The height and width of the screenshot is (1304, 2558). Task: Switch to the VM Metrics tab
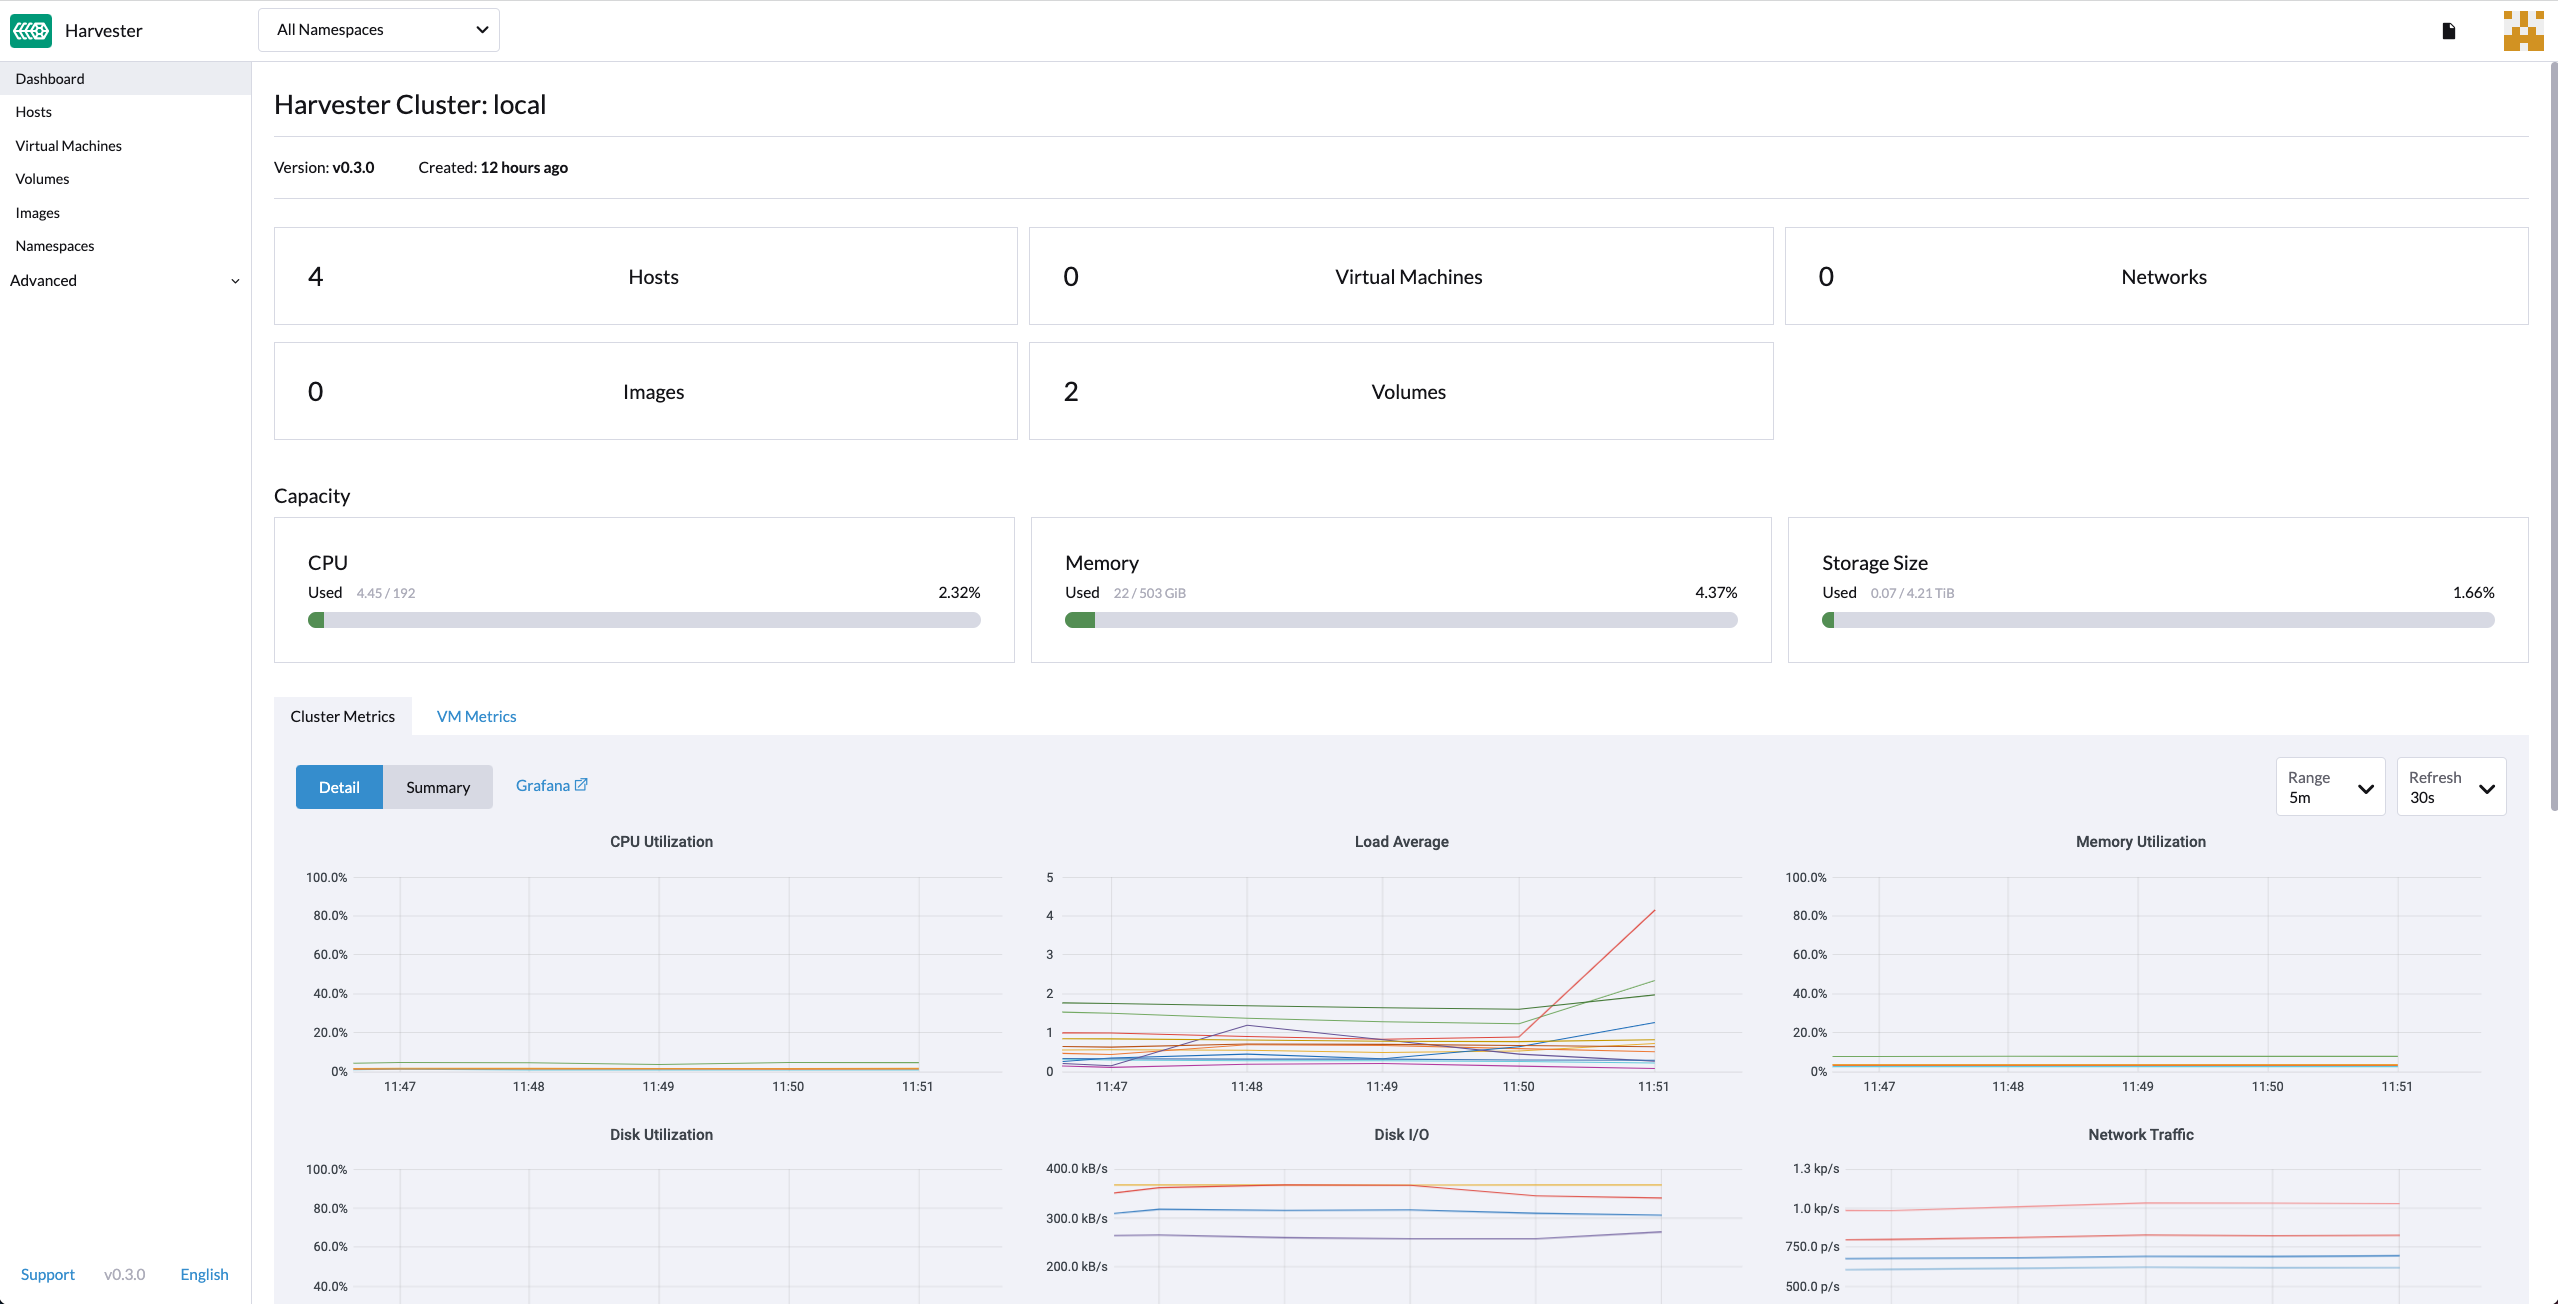(x=476, y=716)
